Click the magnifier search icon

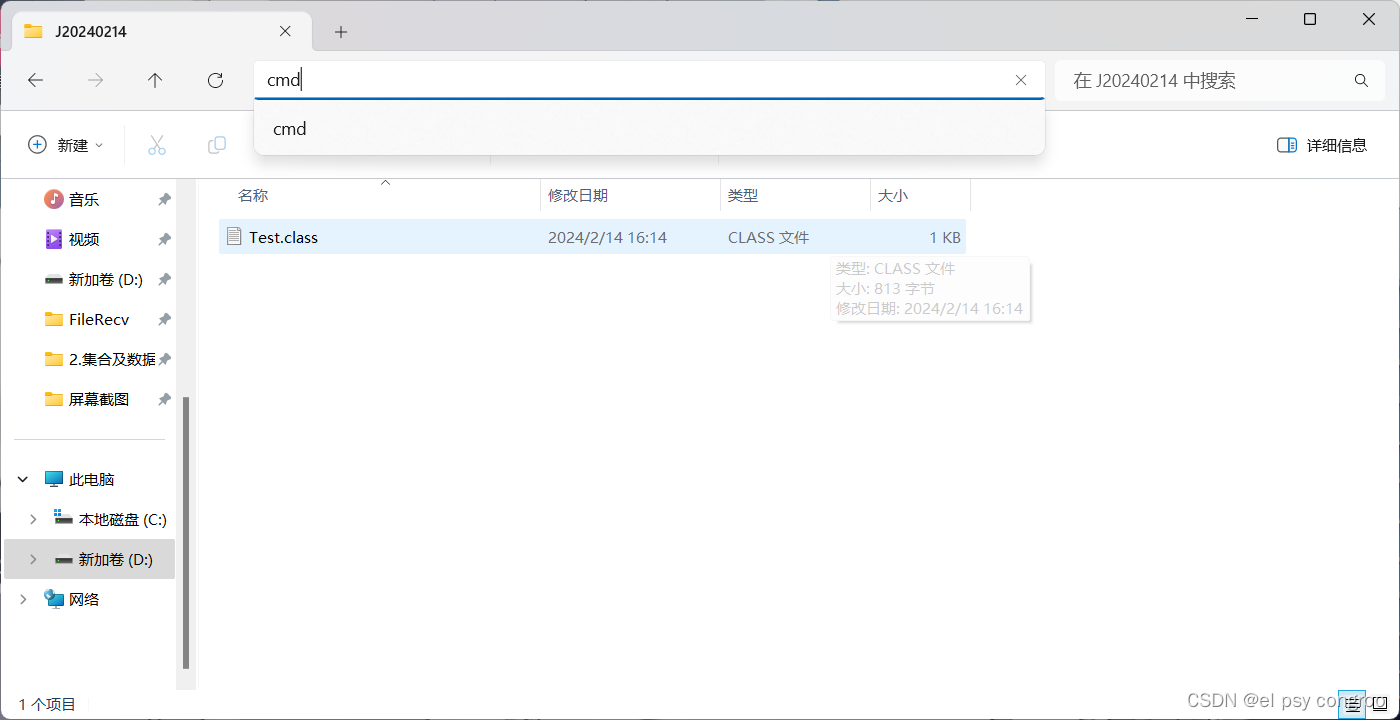click(1361, 80)
